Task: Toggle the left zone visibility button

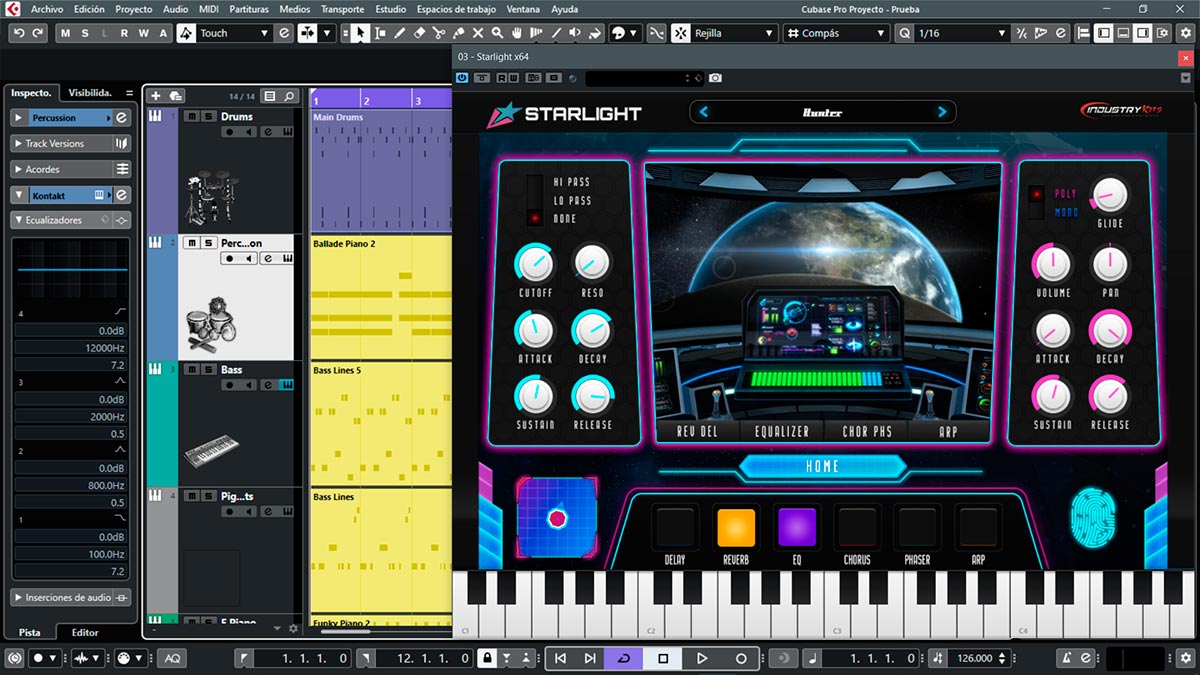Action: pyautogui.click(x=1103, y=33)
